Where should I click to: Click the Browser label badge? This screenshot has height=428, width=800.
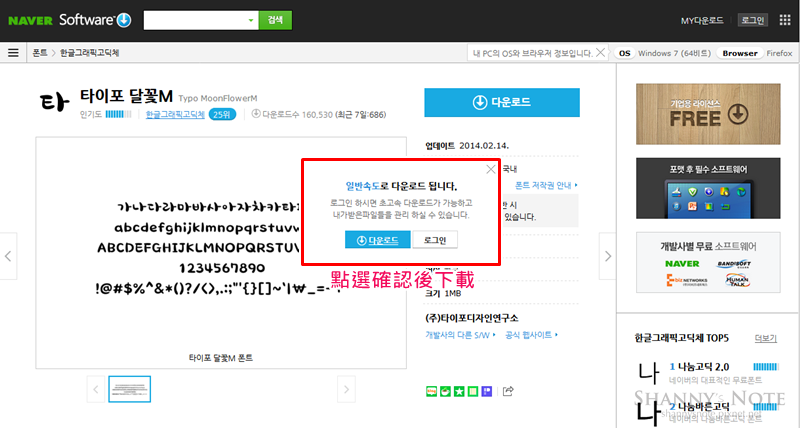point(740,53)
